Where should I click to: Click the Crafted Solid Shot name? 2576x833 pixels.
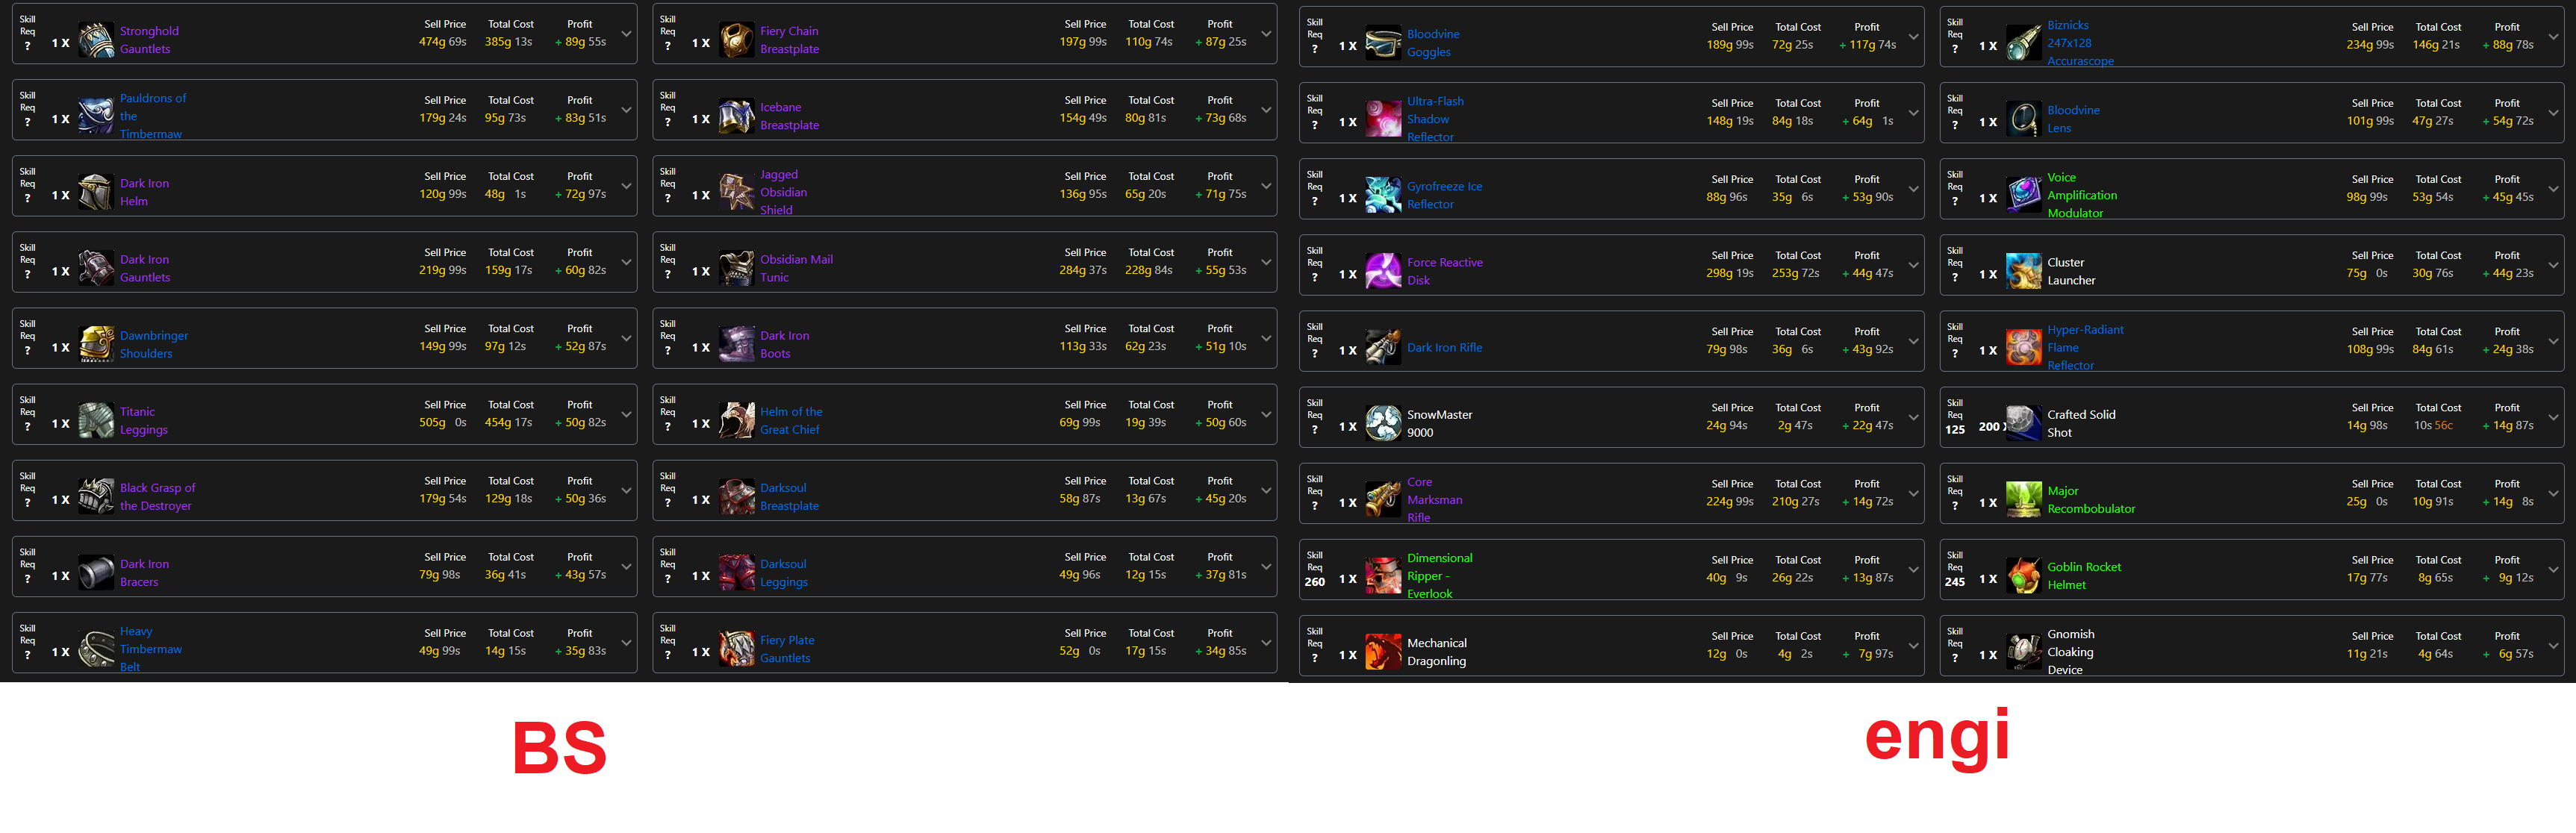click(x=2080, y=424)
